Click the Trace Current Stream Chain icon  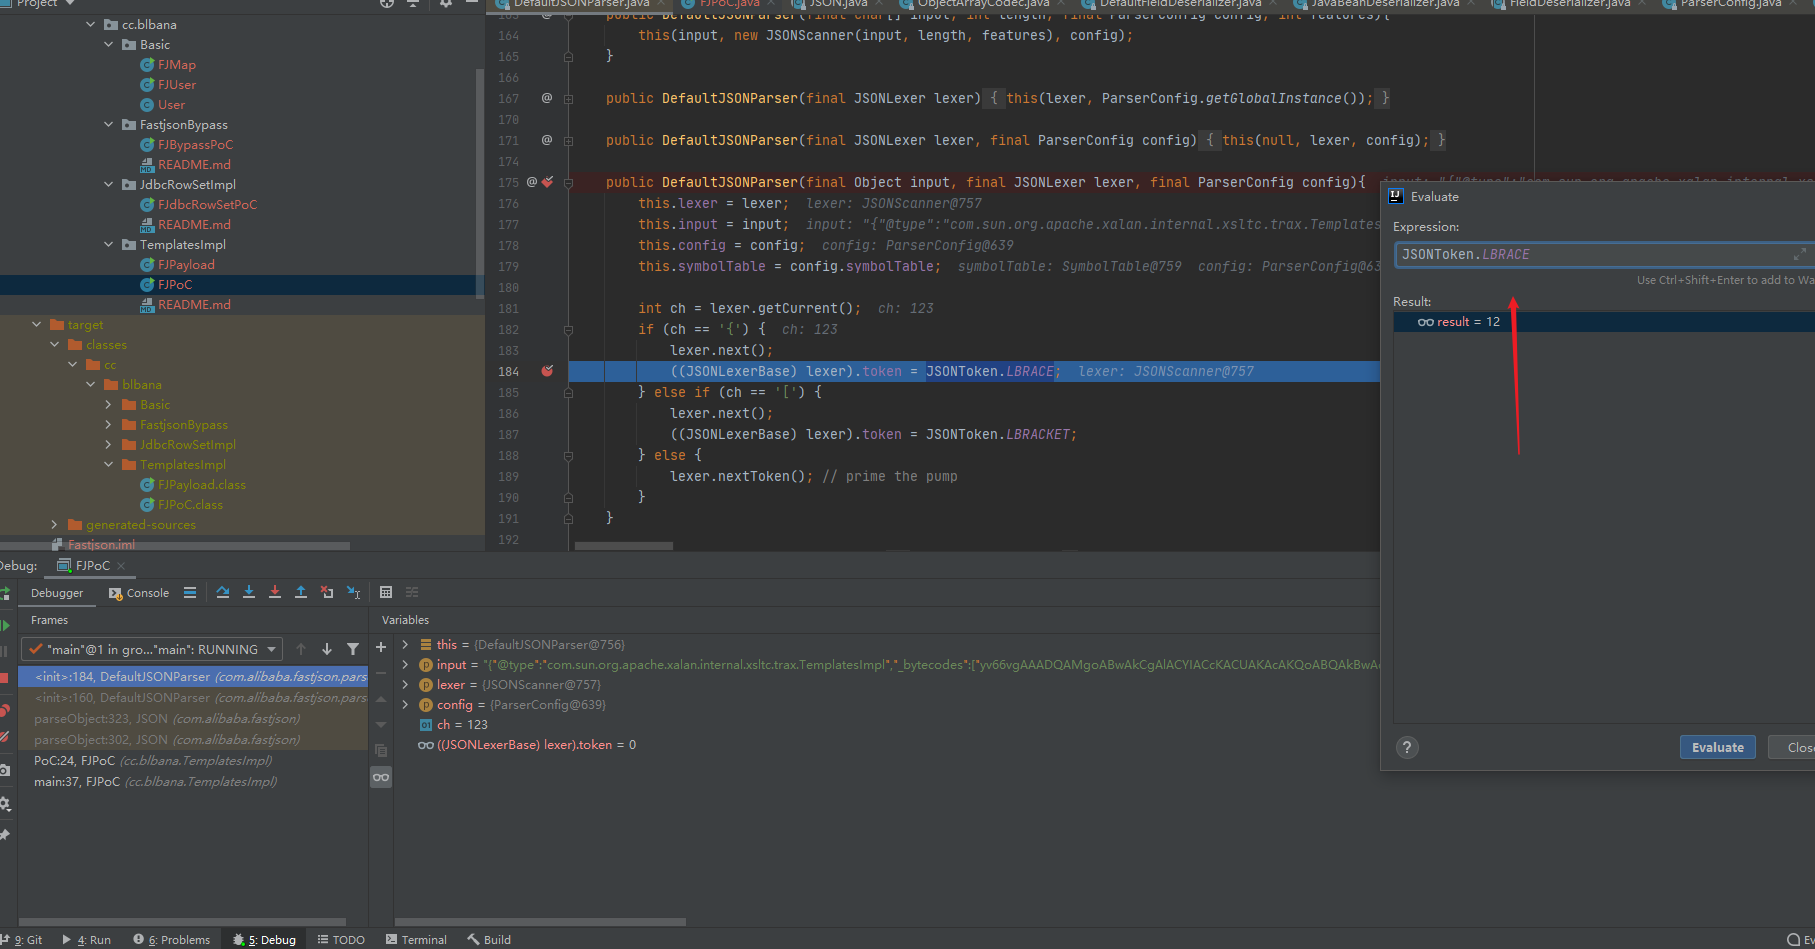point(412,592)
